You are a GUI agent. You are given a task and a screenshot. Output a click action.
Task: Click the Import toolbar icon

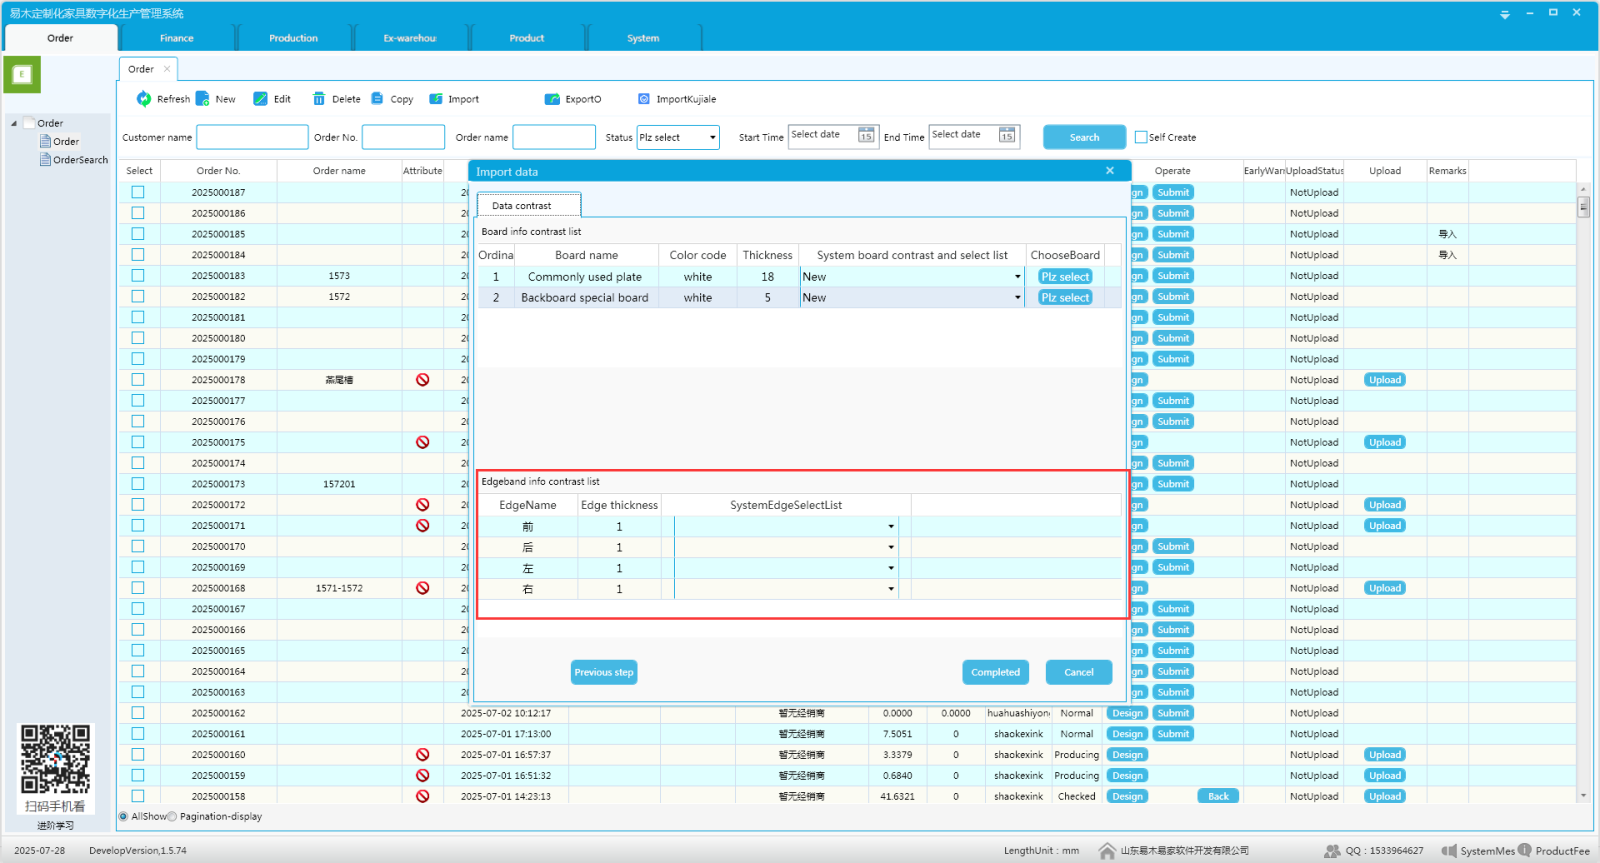click(x=436, y=99)
